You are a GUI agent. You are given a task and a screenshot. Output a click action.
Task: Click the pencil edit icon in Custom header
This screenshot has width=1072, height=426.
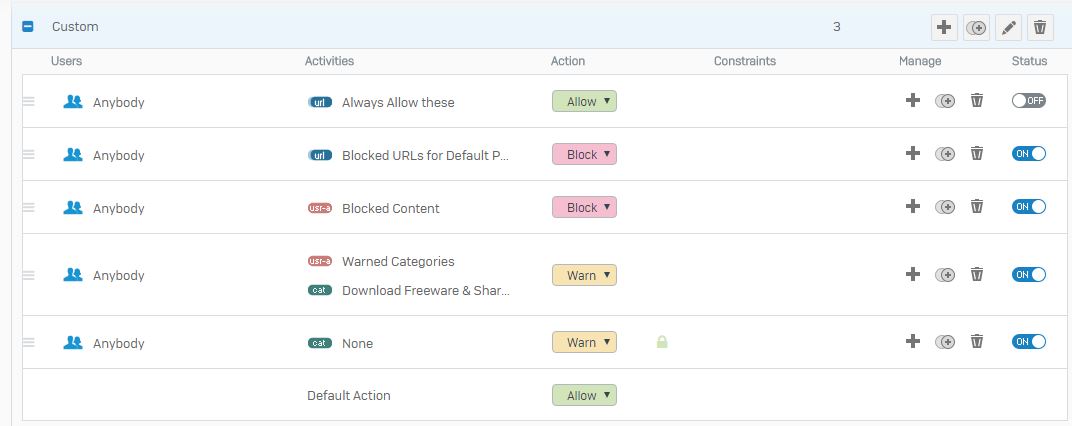coord(1008,27)
